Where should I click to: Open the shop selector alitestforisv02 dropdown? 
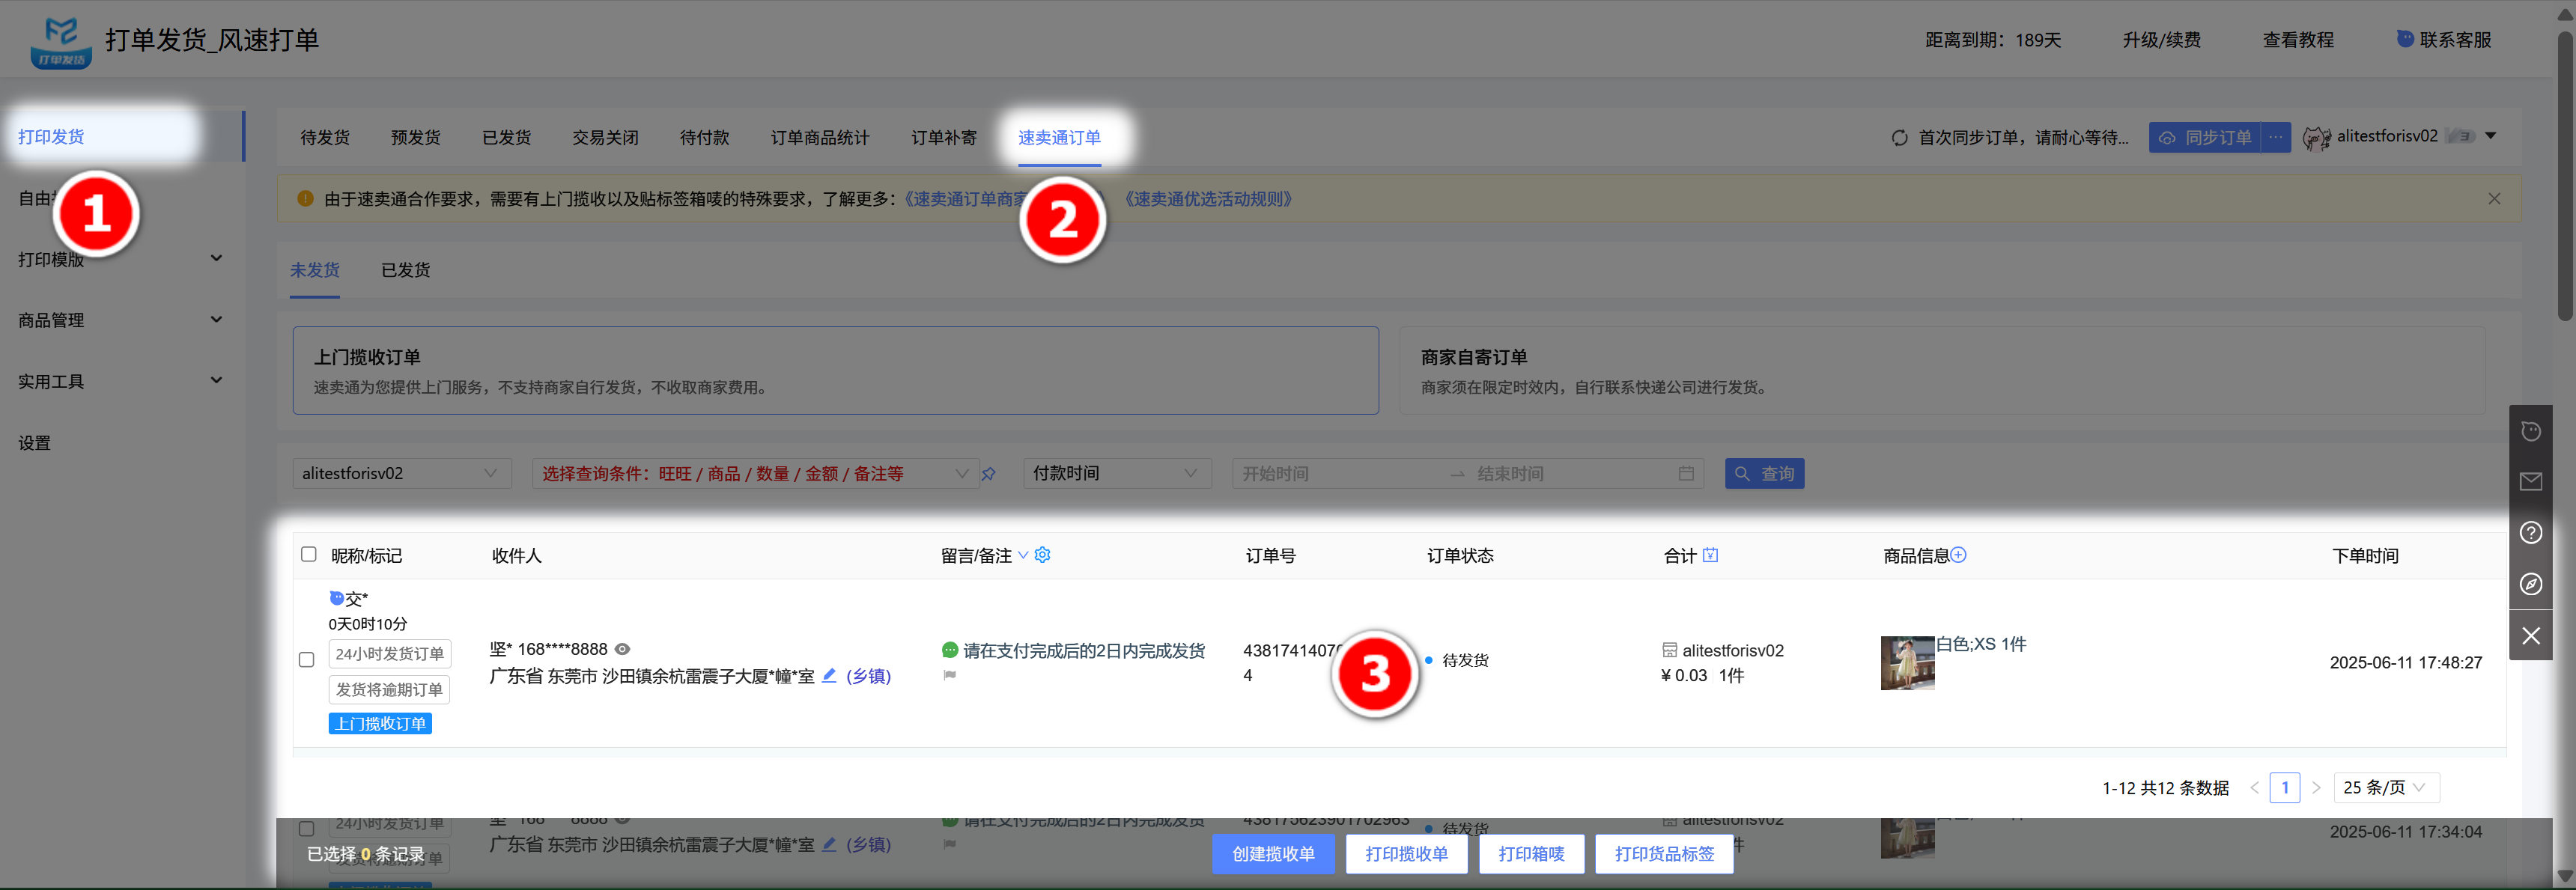coord(401,473)
